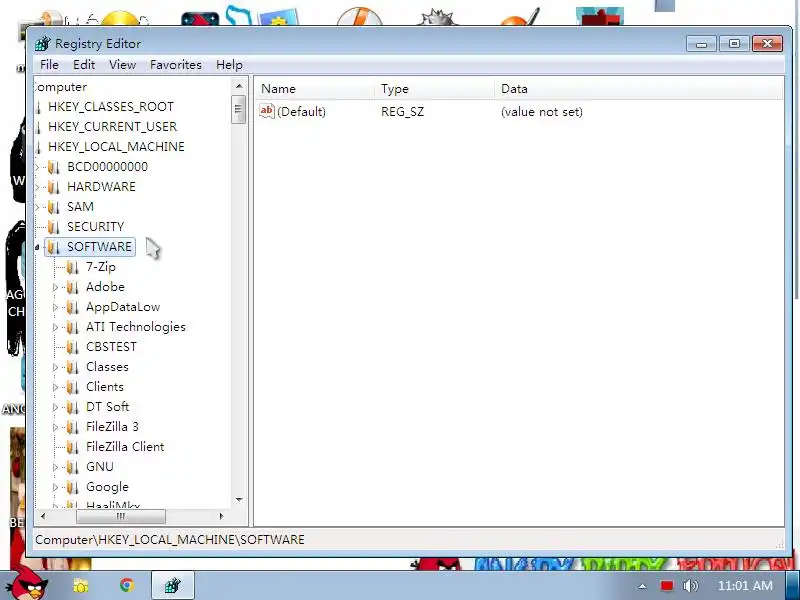Click the tree horizontal scrollbar right arrow
The image size is (800, 600).
tap(221, 516)
